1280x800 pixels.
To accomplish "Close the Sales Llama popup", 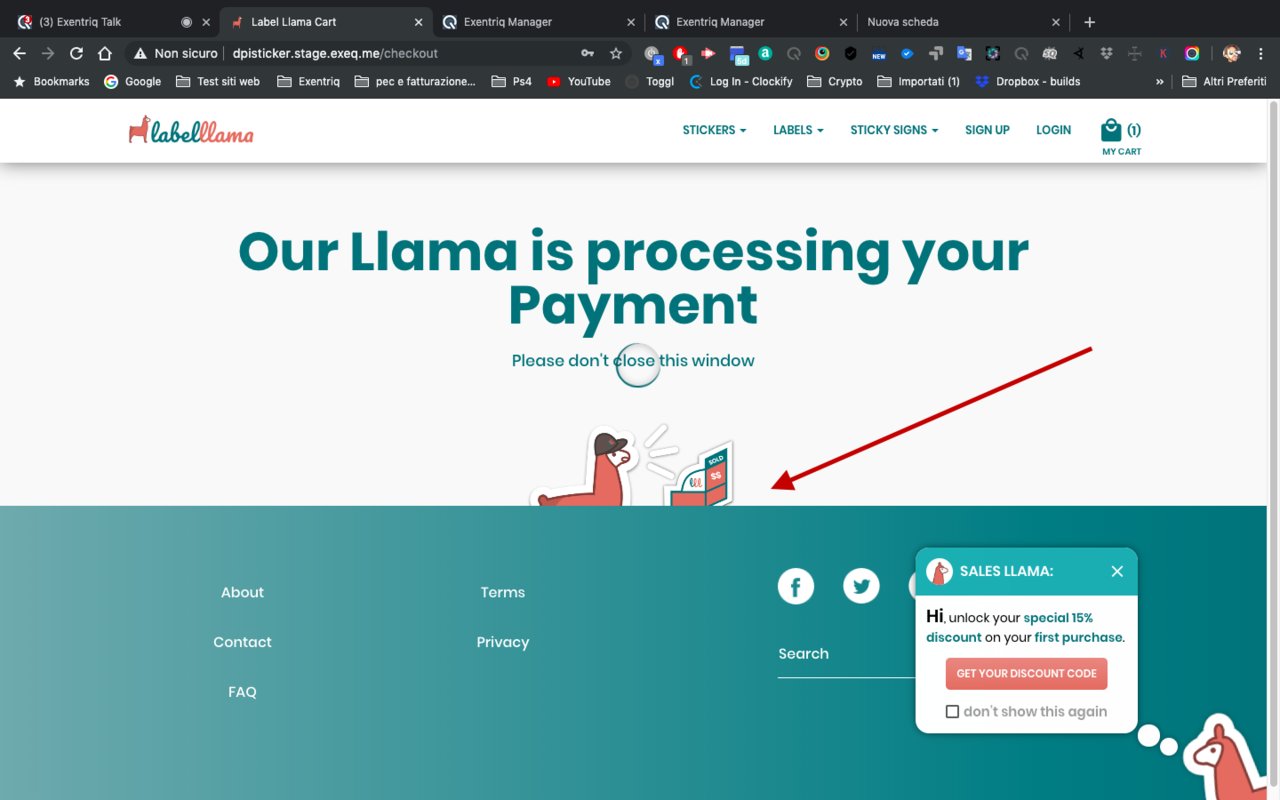I will point(1117,571).
